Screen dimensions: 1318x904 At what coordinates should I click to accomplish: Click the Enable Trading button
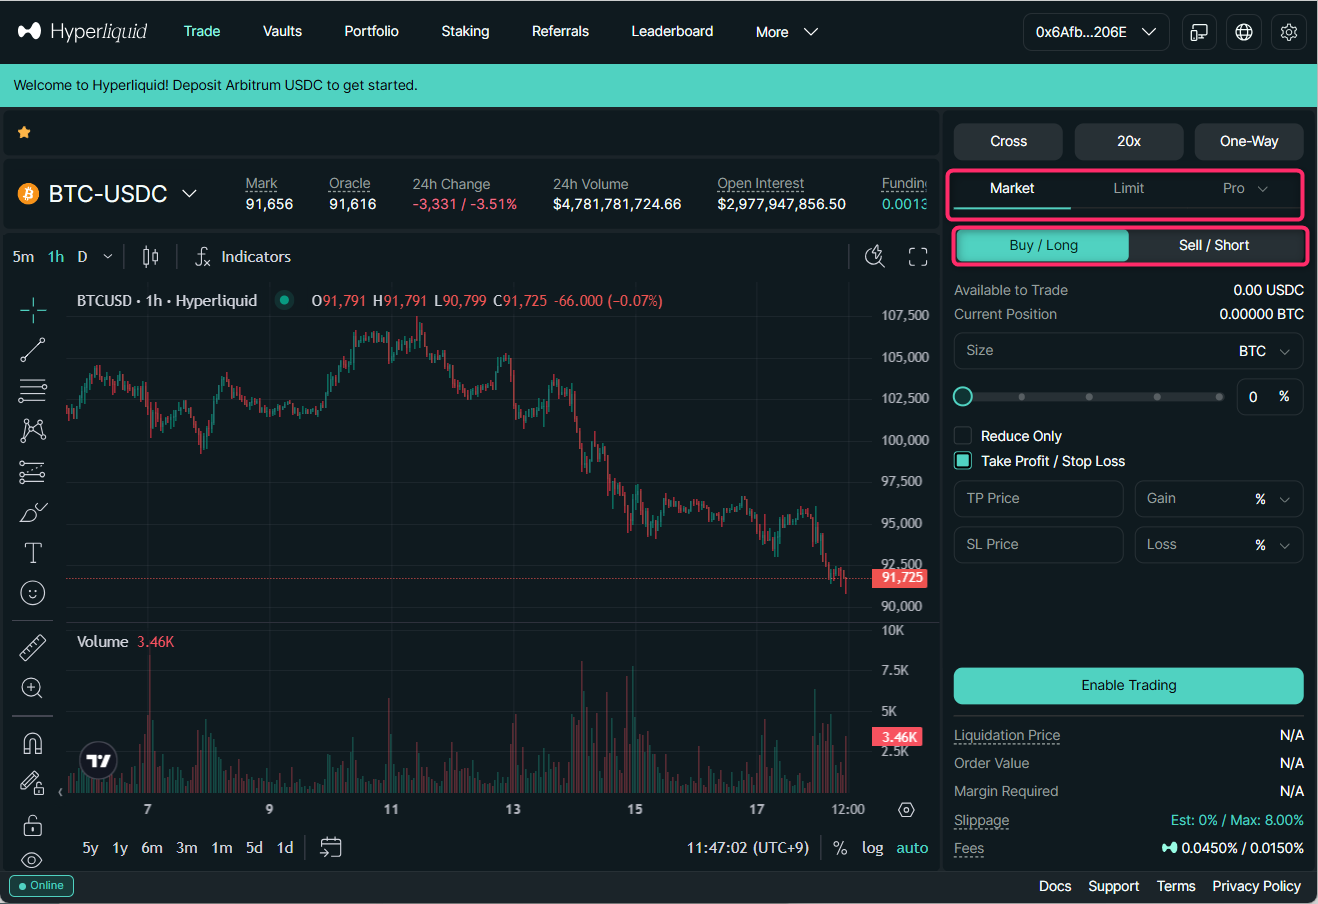click(x=1128, y=686)
